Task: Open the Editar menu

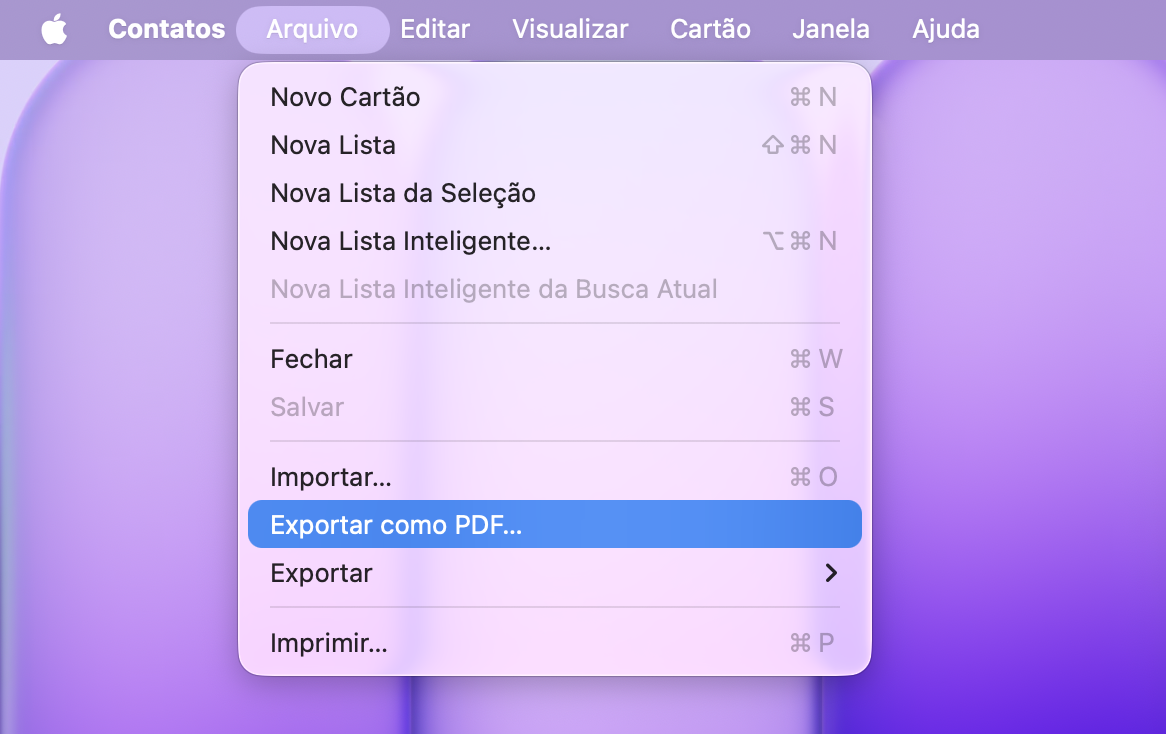Action: tap(435, 29)
